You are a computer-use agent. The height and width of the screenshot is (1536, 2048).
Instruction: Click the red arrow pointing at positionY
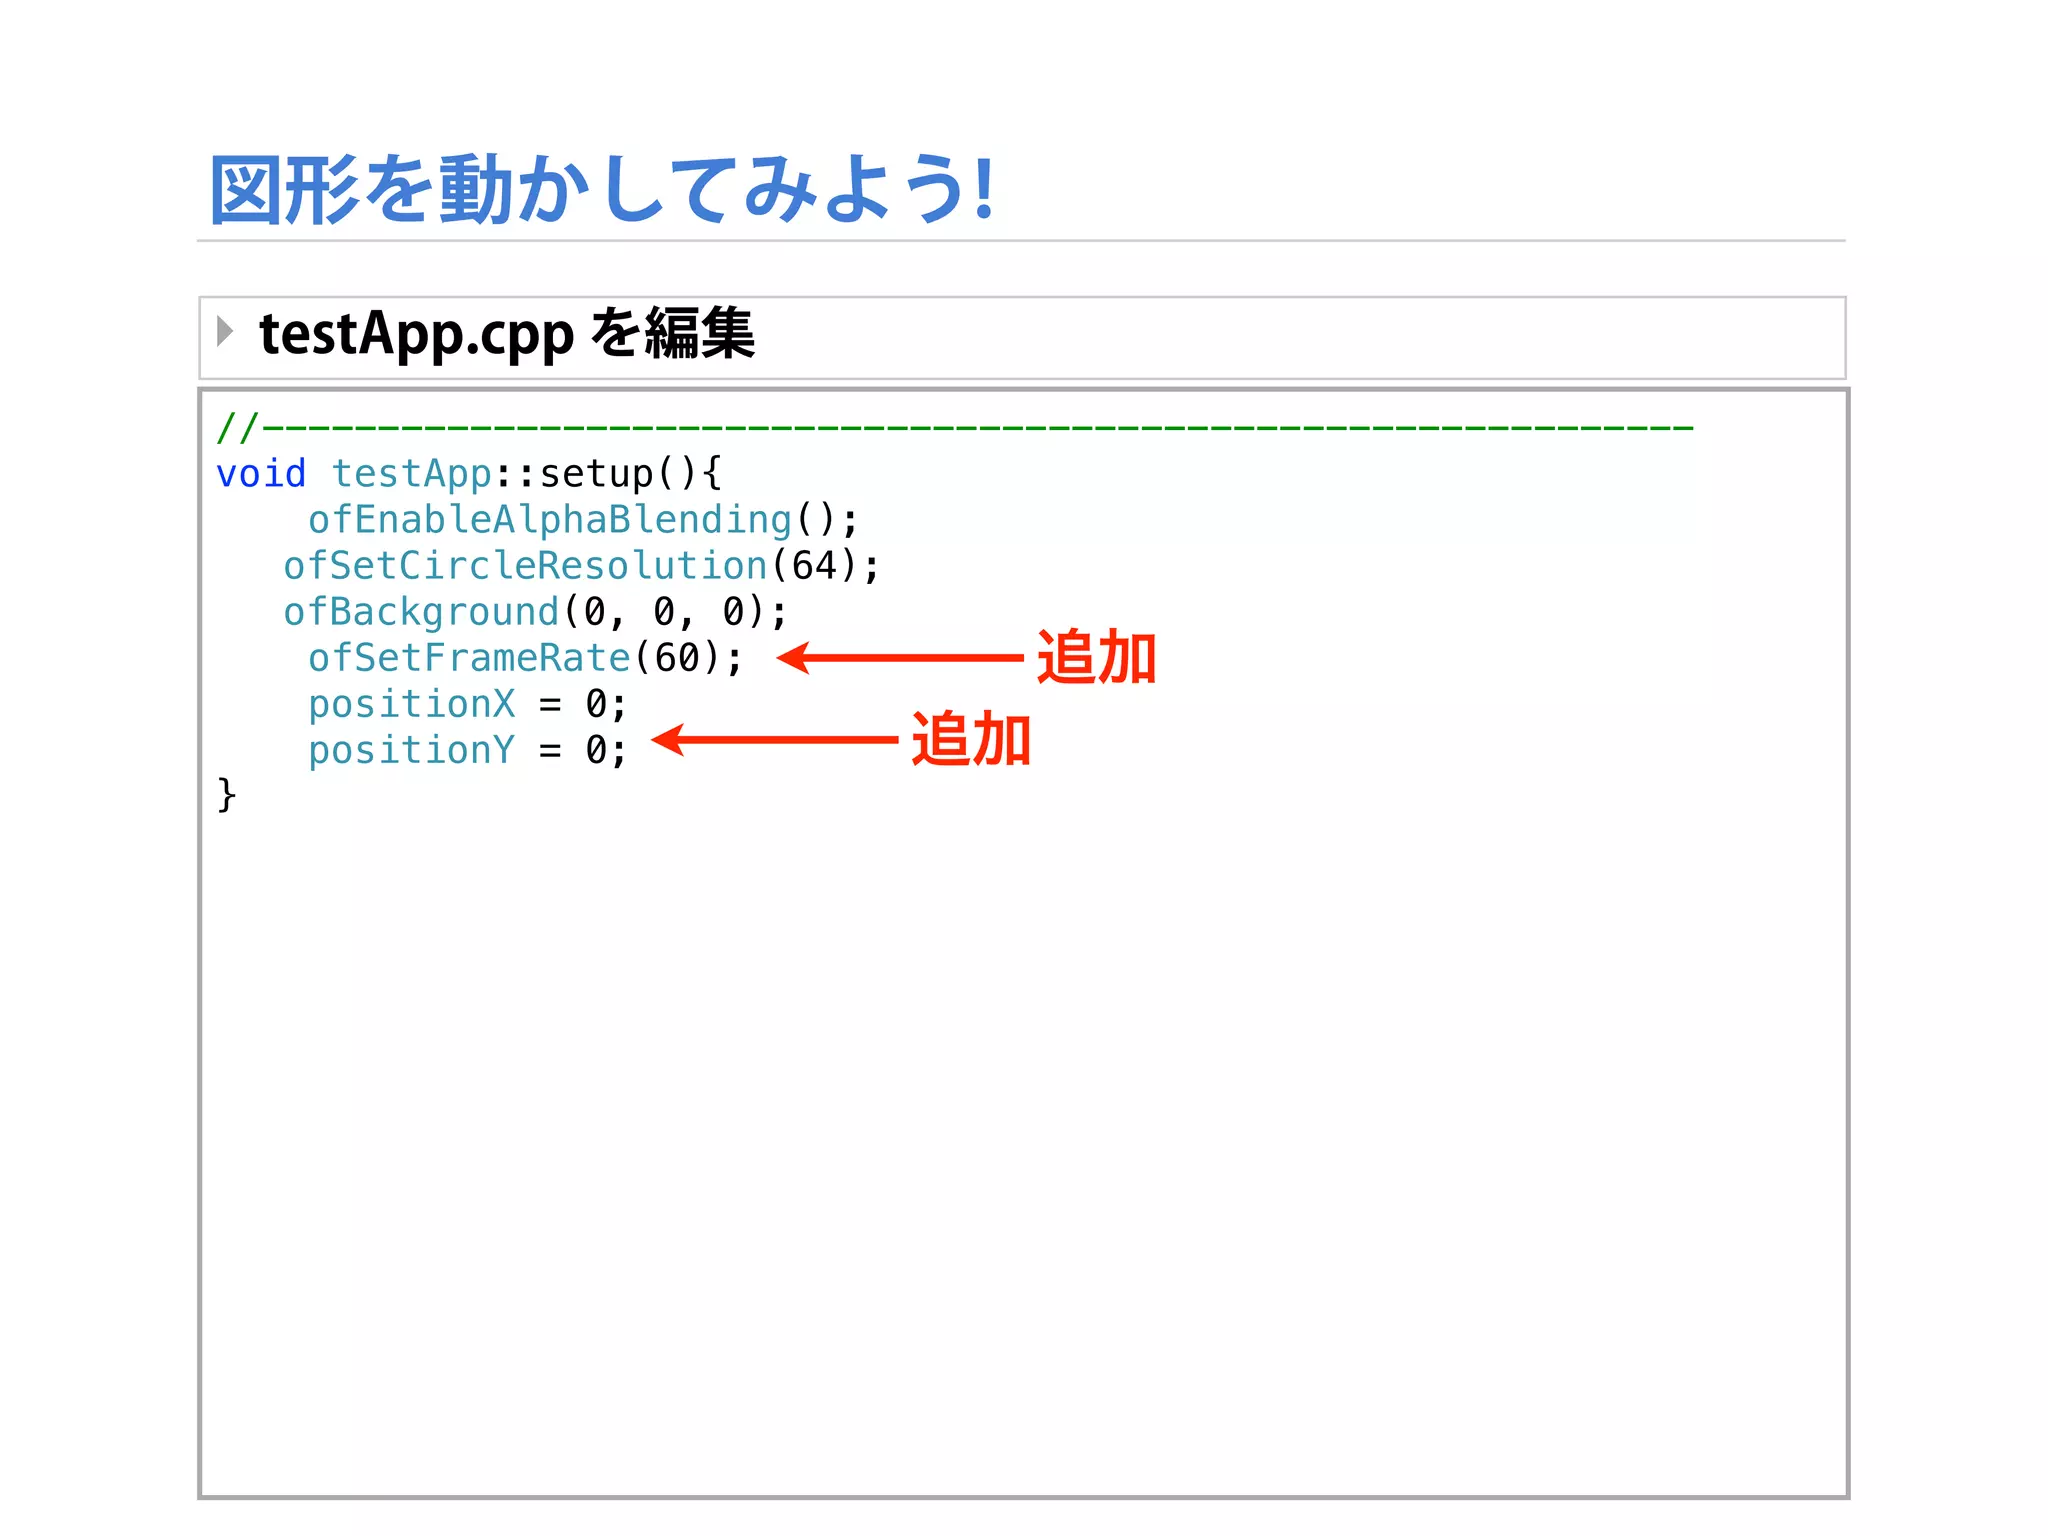[x=775, y=740]
